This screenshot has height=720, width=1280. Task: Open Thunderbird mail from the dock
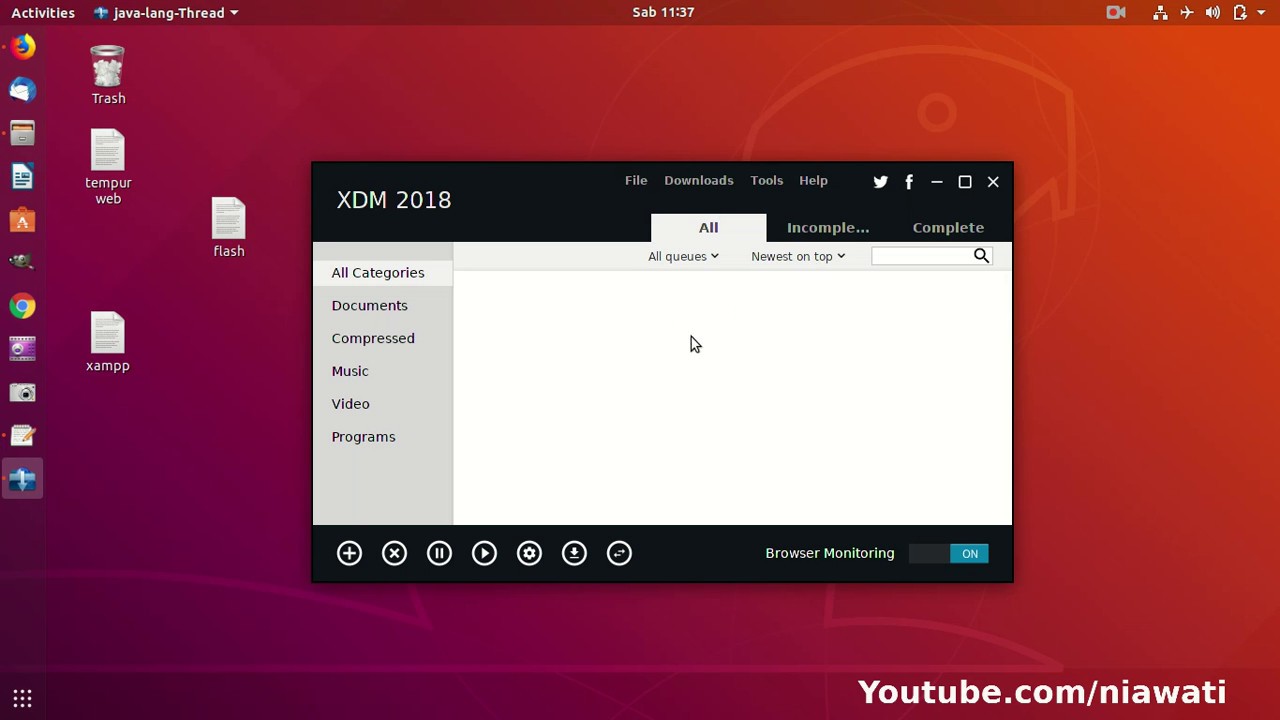[22, 90]
